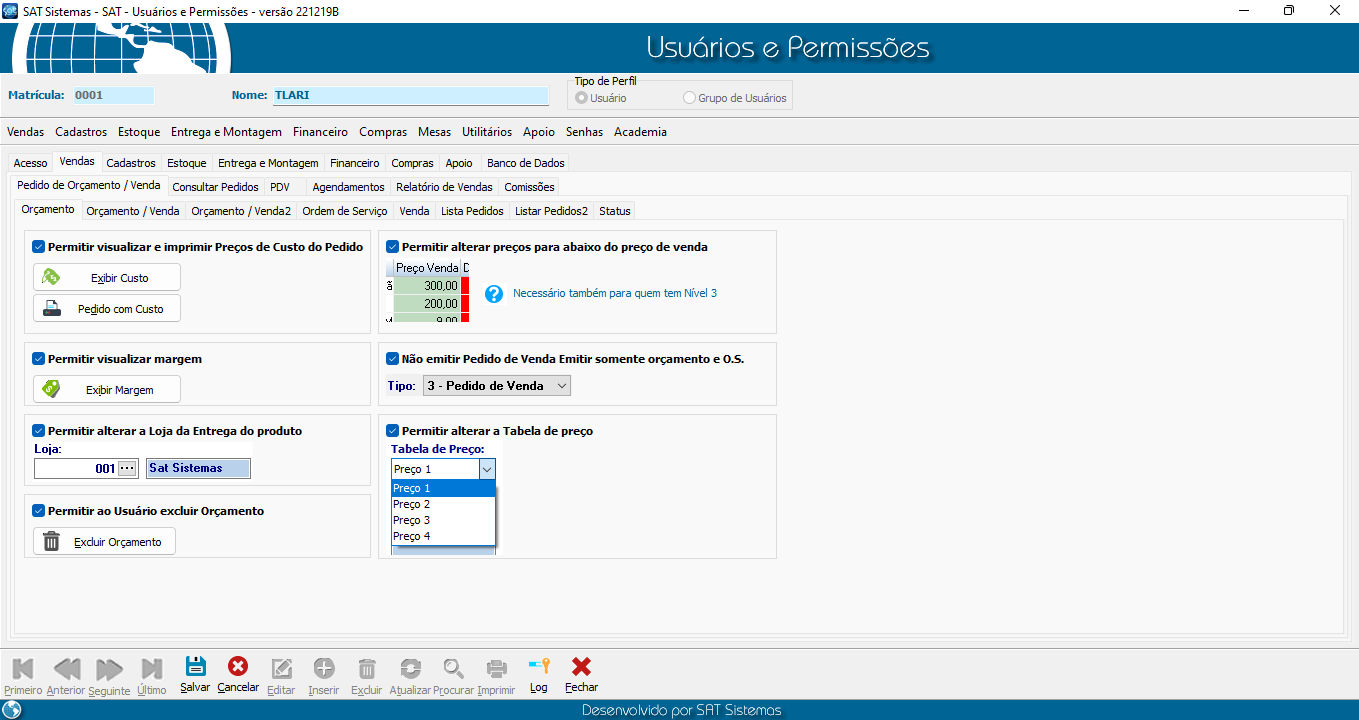1359x720 pixels.
Task: Click the Nome field containing TLARI
Action: (410, 96)
